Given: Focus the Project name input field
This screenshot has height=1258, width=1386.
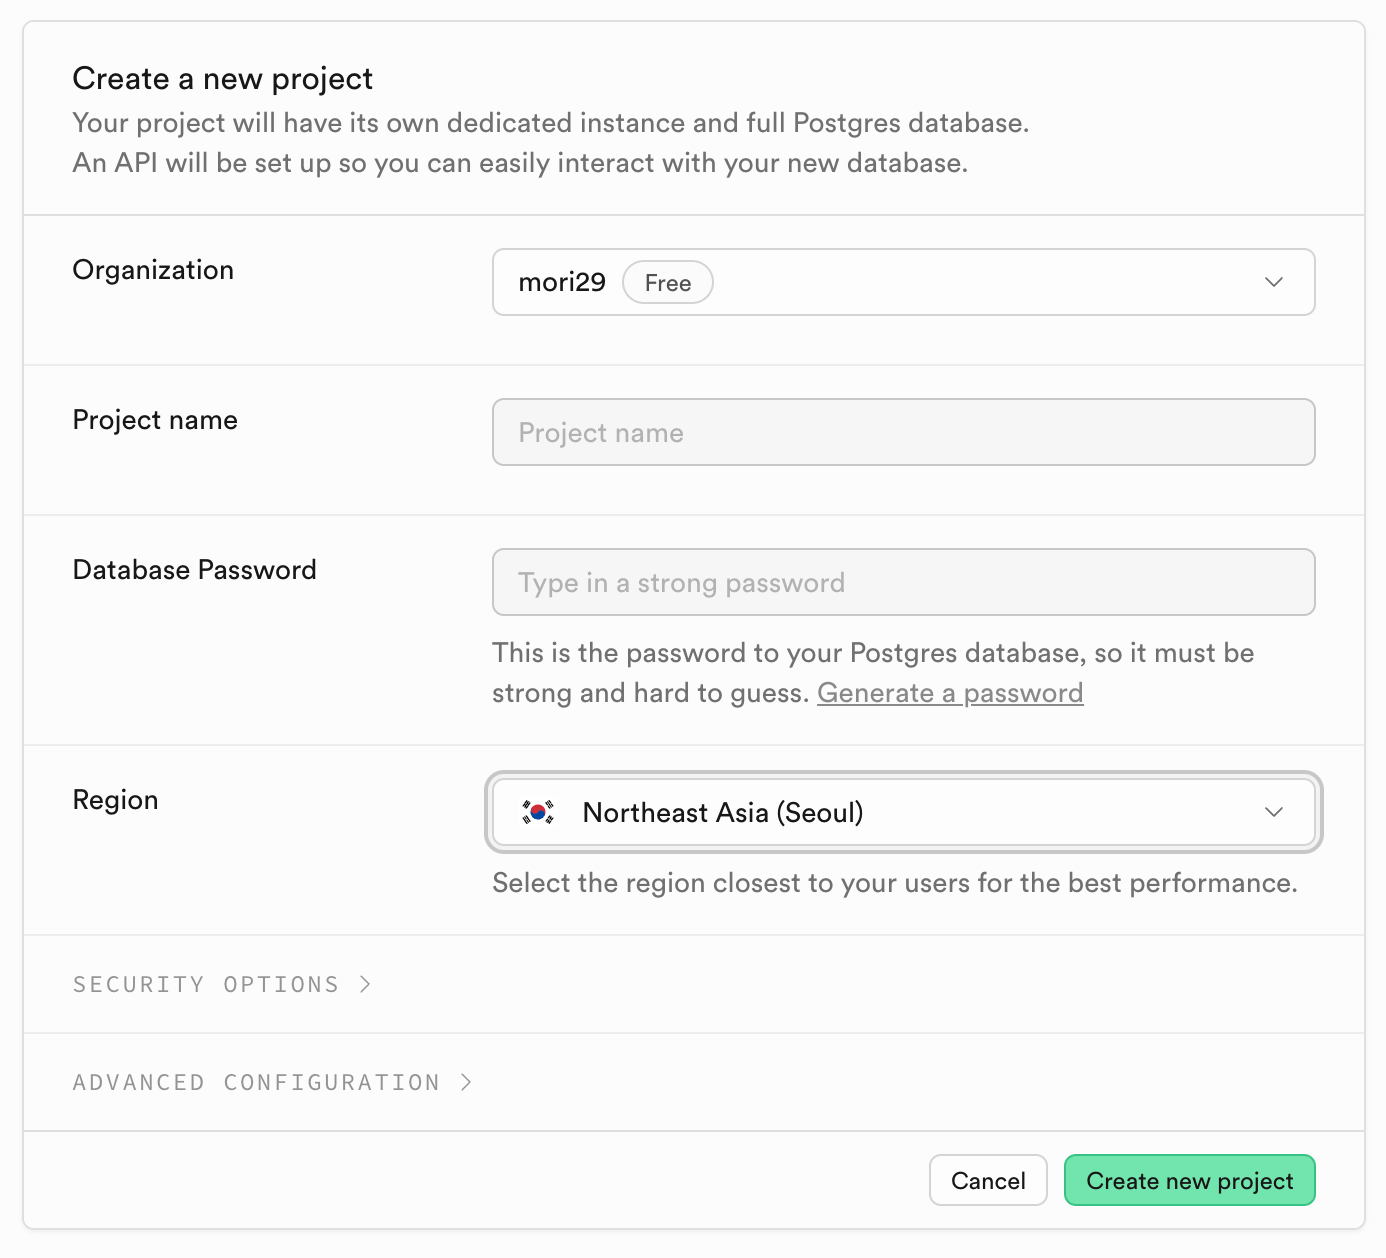Looking at the screenshot, I should [x=902, y=432].
